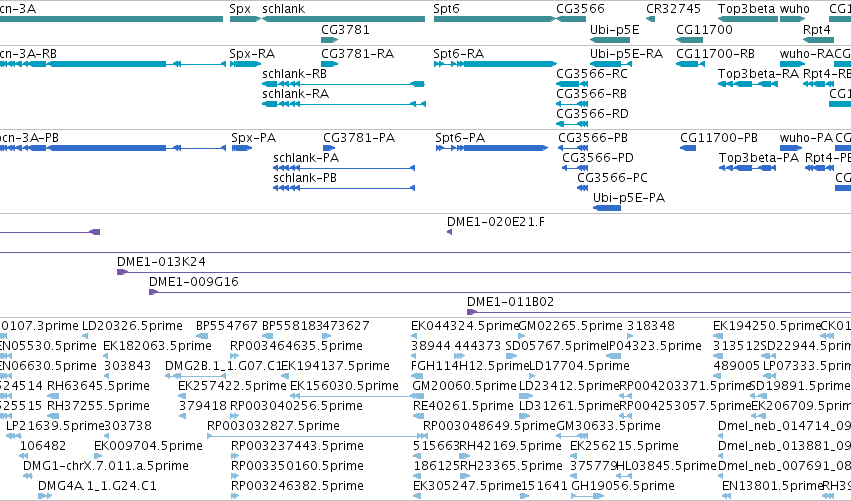Click the EK156030.5prime EST feature
Viewport: 851px width, 501px height.
pos(358,396)
